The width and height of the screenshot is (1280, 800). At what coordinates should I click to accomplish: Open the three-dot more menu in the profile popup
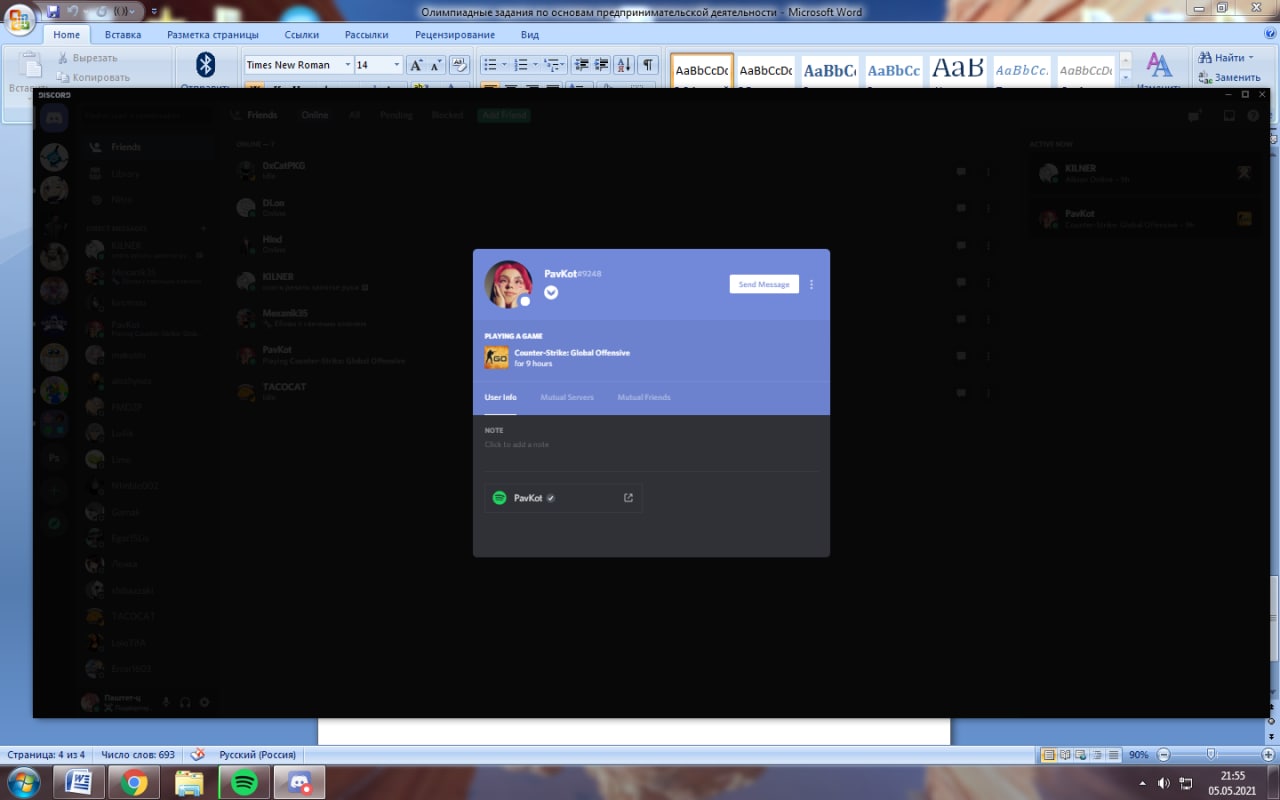pos(811,285)
